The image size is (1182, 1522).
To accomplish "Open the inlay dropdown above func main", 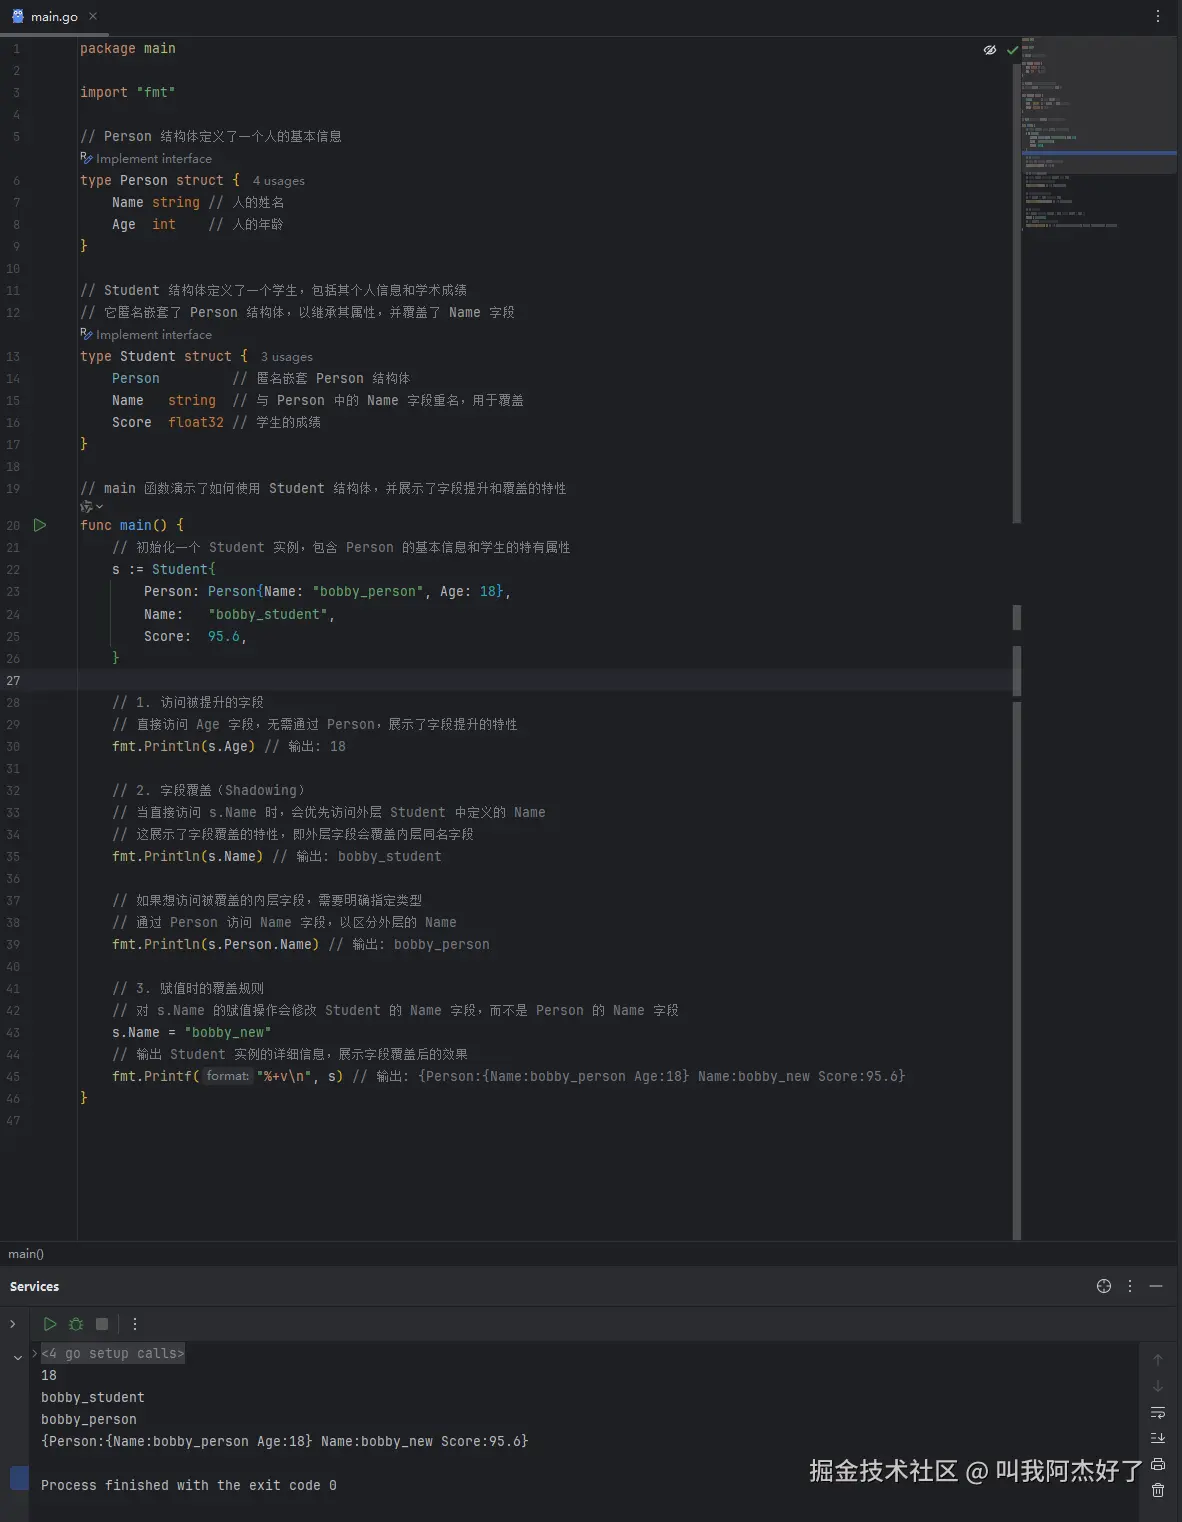I will point(92,506).
